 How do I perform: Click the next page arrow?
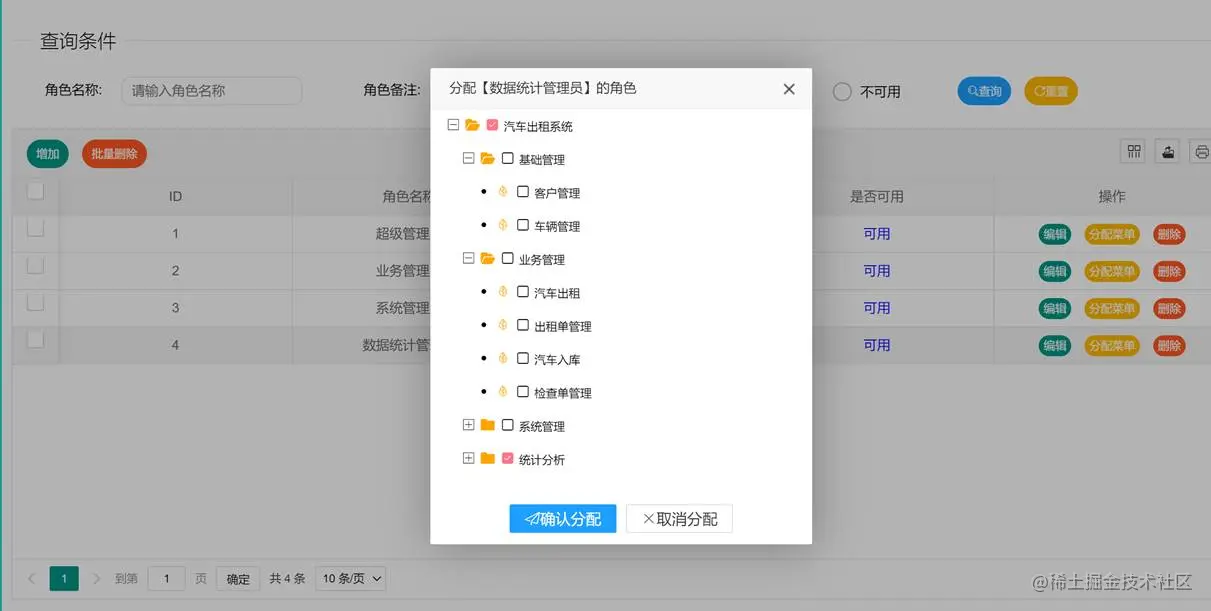click(x=97, y=578)
